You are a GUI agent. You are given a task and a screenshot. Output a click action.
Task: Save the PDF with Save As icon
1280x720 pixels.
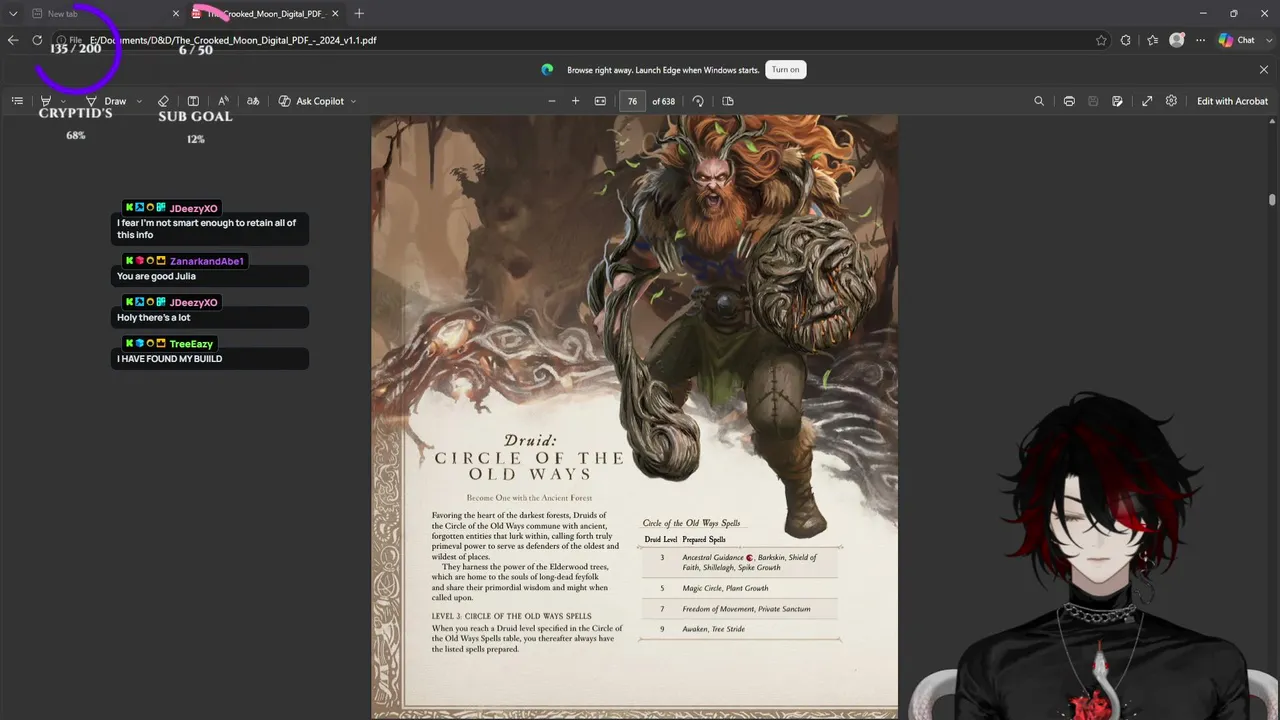click(x=1117, y=101)
